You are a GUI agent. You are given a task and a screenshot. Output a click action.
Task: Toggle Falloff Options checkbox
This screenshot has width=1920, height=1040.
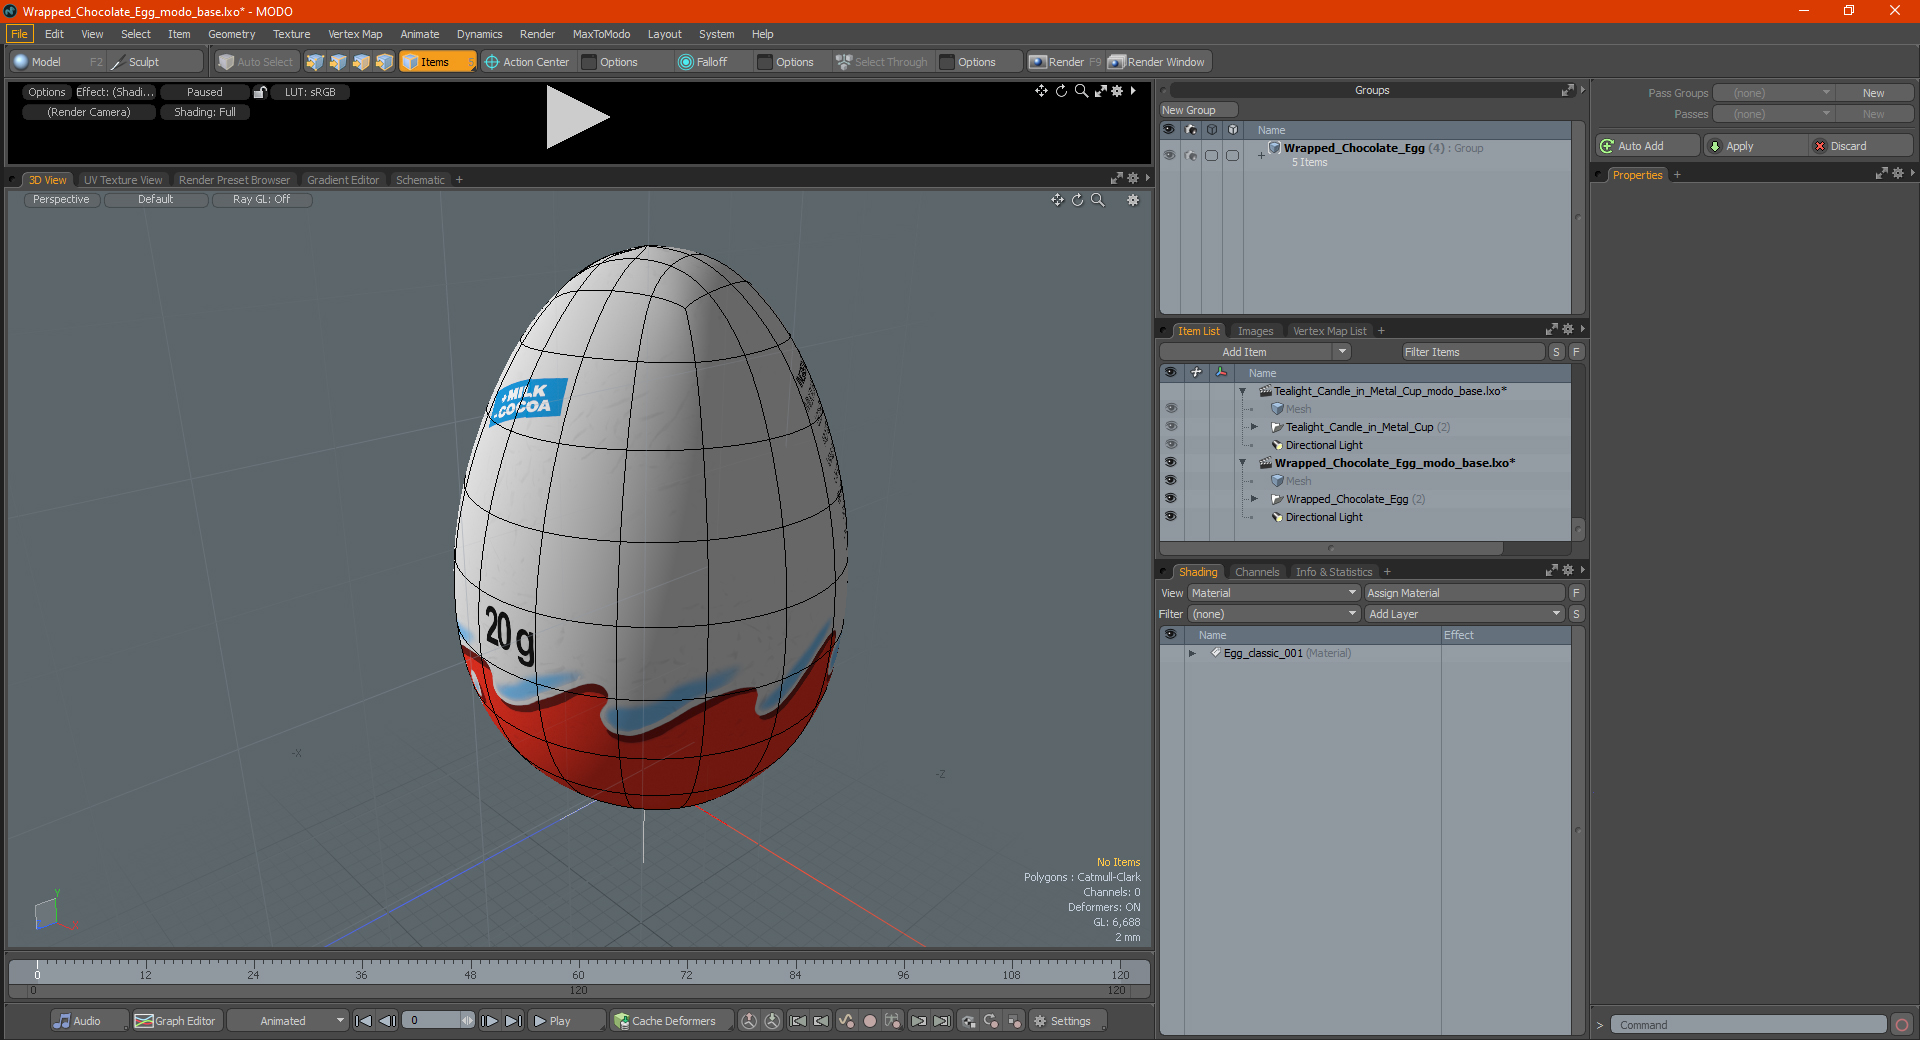(x=765, y=62)
